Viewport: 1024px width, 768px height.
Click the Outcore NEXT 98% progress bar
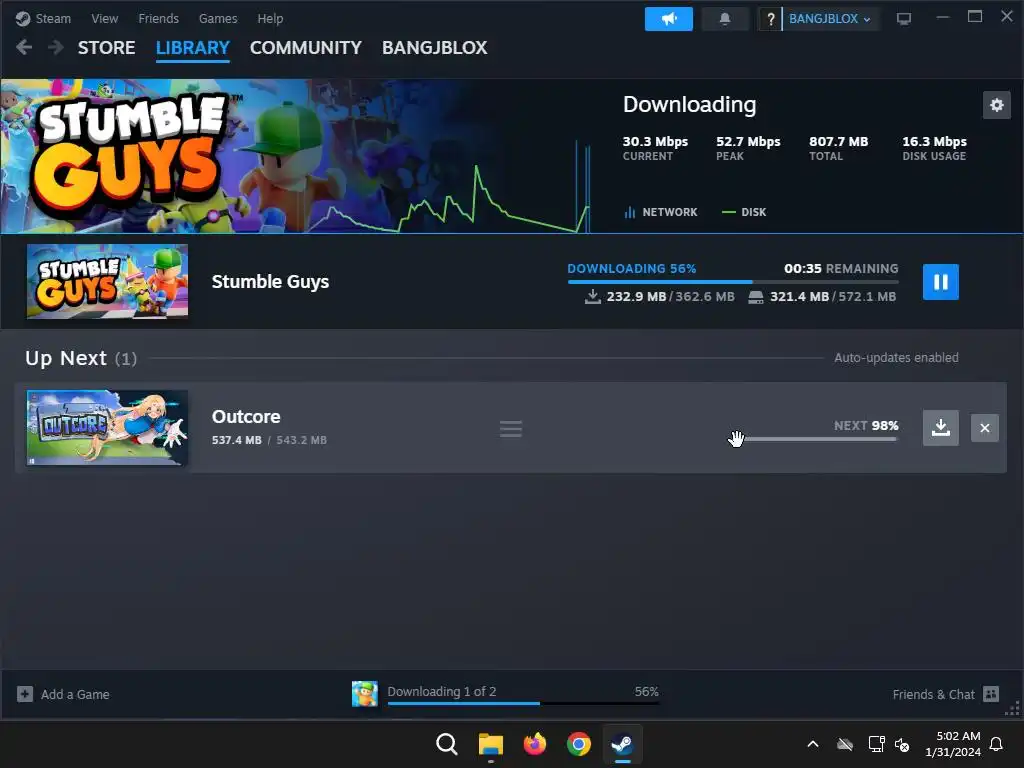[x=815, y=440]
